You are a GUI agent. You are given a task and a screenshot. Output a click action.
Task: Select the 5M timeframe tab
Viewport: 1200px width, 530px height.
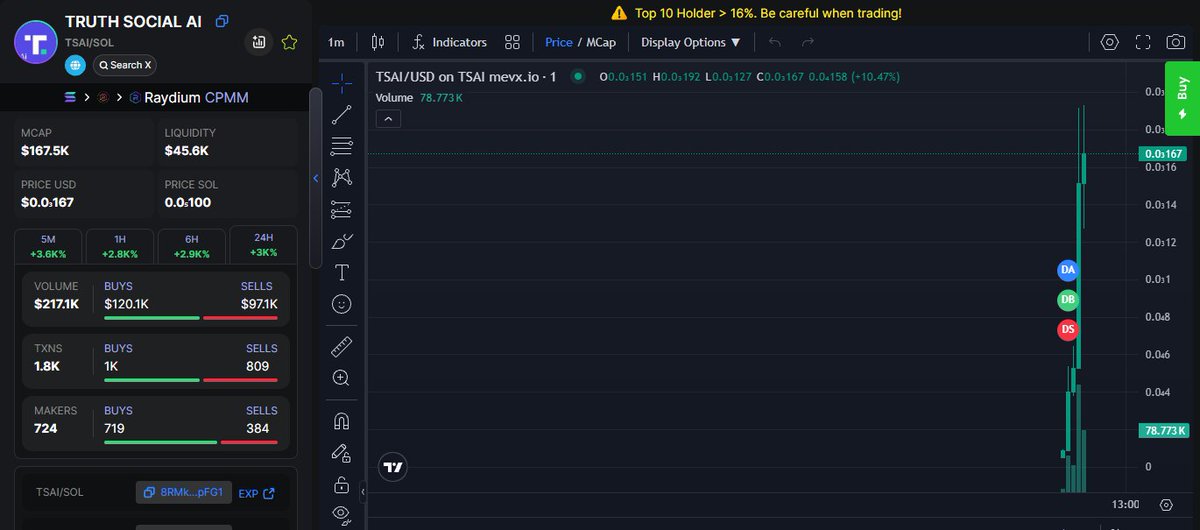click(48, 246)
